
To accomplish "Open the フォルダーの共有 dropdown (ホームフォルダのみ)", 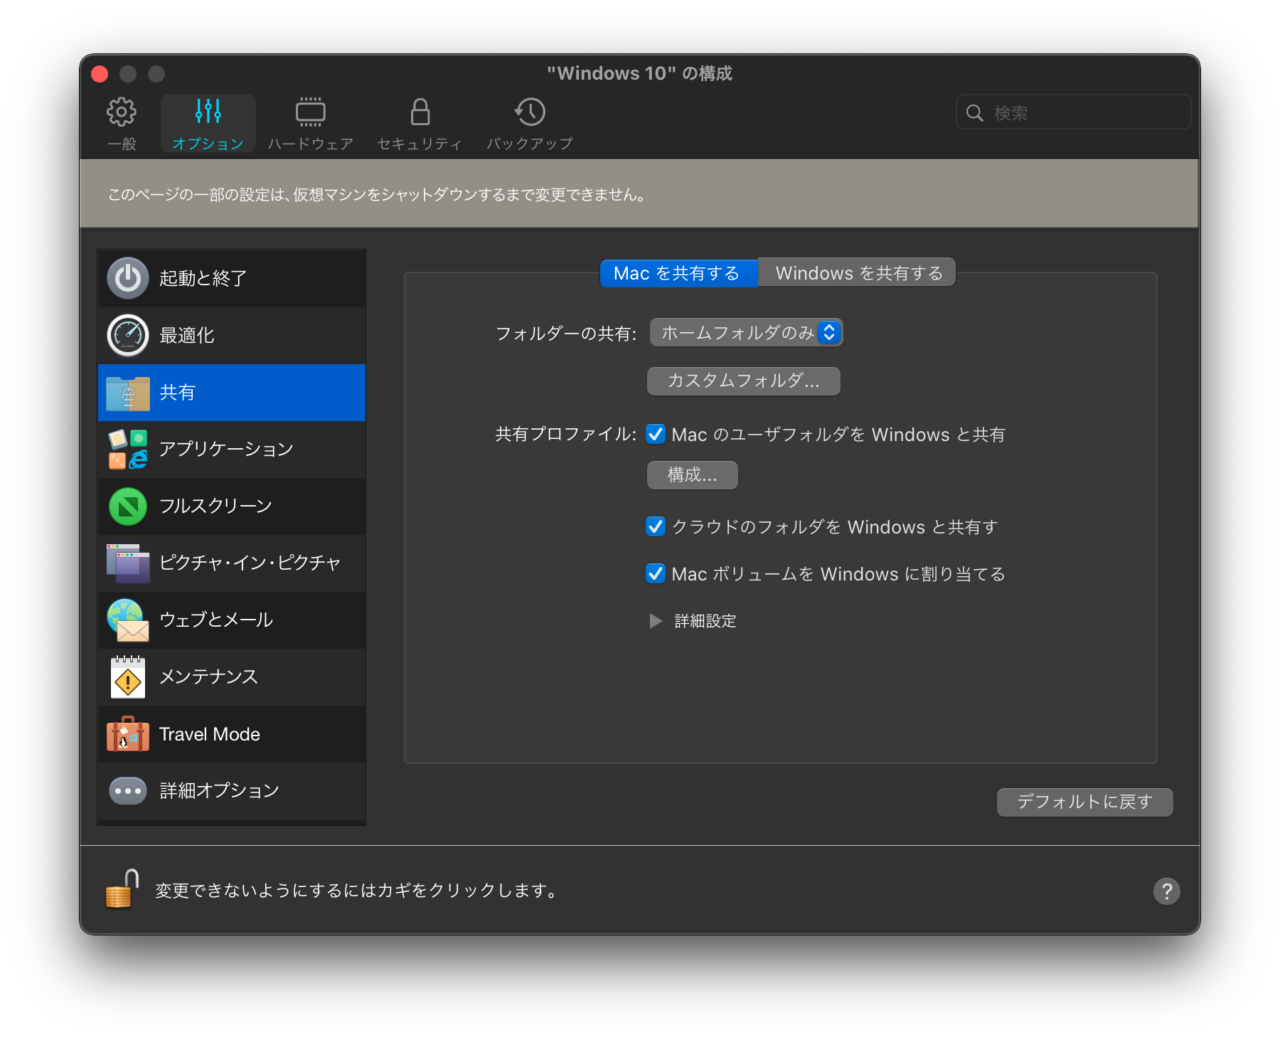I will pyautogui.click(x=746, y=333).
